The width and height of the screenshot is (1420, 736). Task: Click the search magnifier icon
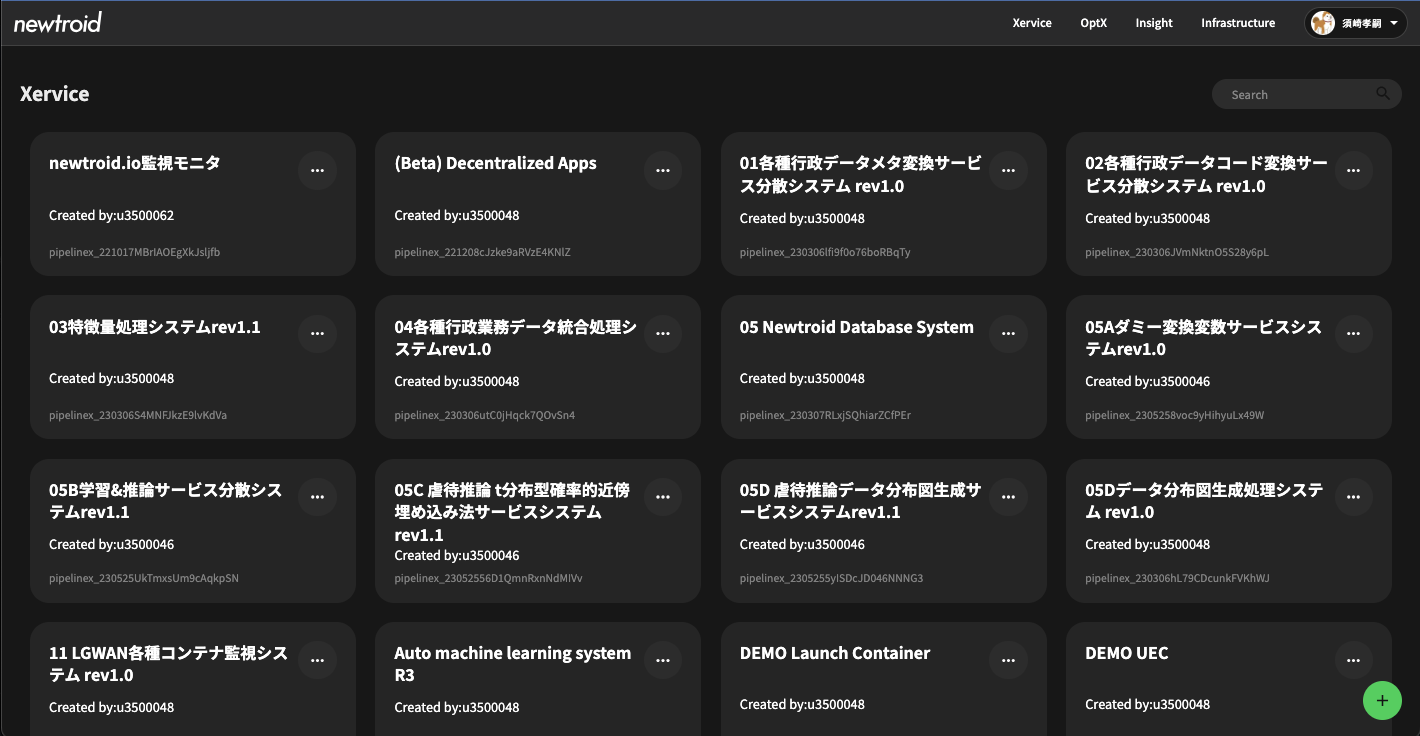(1382, 94)
